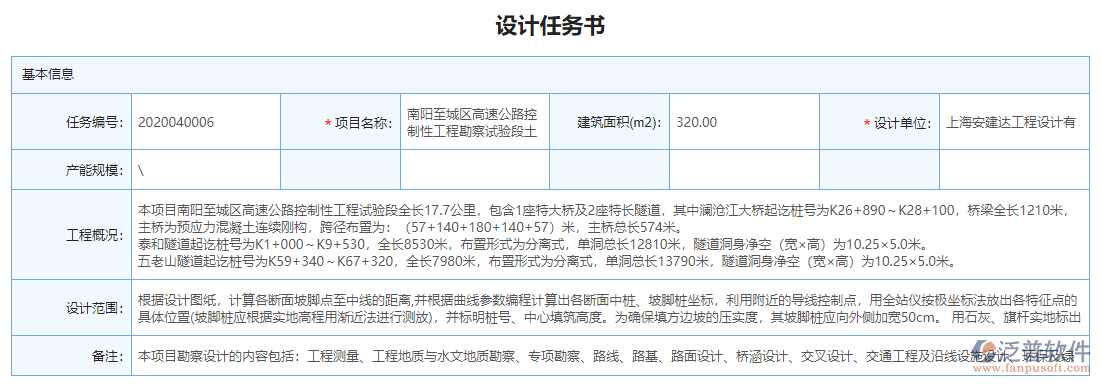Click the 设计范围 label
Screen dimensions: 1101x384
click(95, 307)
